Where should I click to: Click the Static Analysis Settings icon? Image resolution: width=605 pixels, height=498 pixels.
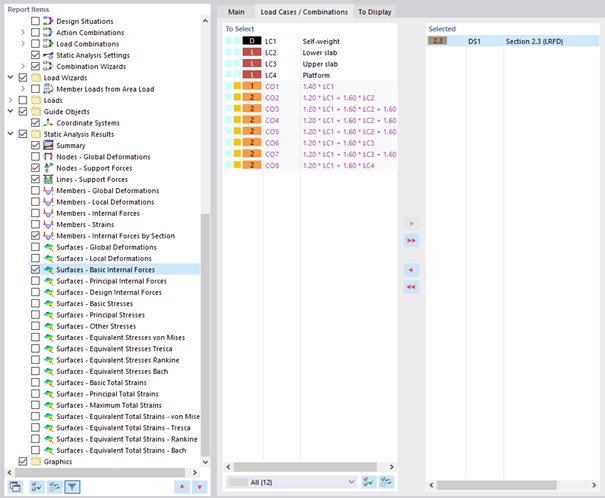tap(48, 55)
